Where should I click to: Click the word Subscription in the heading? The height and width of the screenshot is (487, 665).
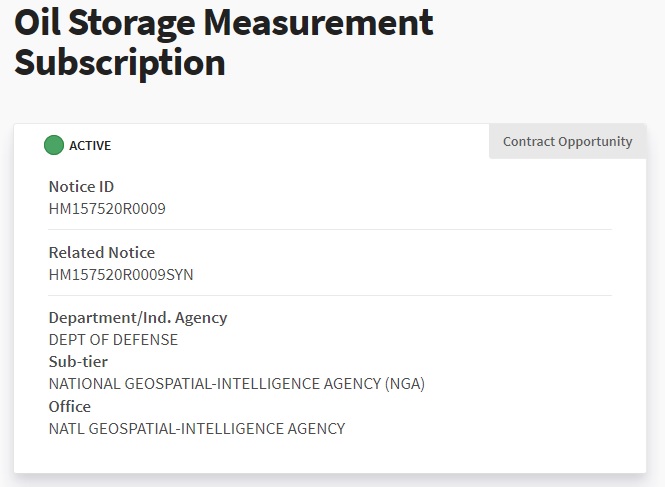[x=120, y=62]
